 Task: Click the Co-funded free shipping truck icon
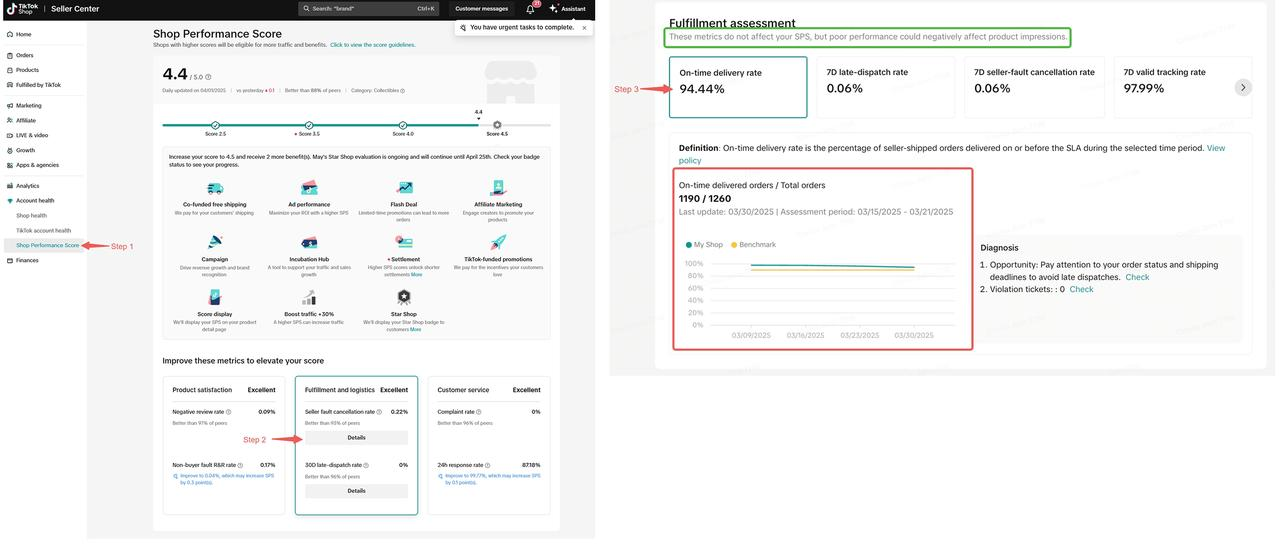click(214, 188)
